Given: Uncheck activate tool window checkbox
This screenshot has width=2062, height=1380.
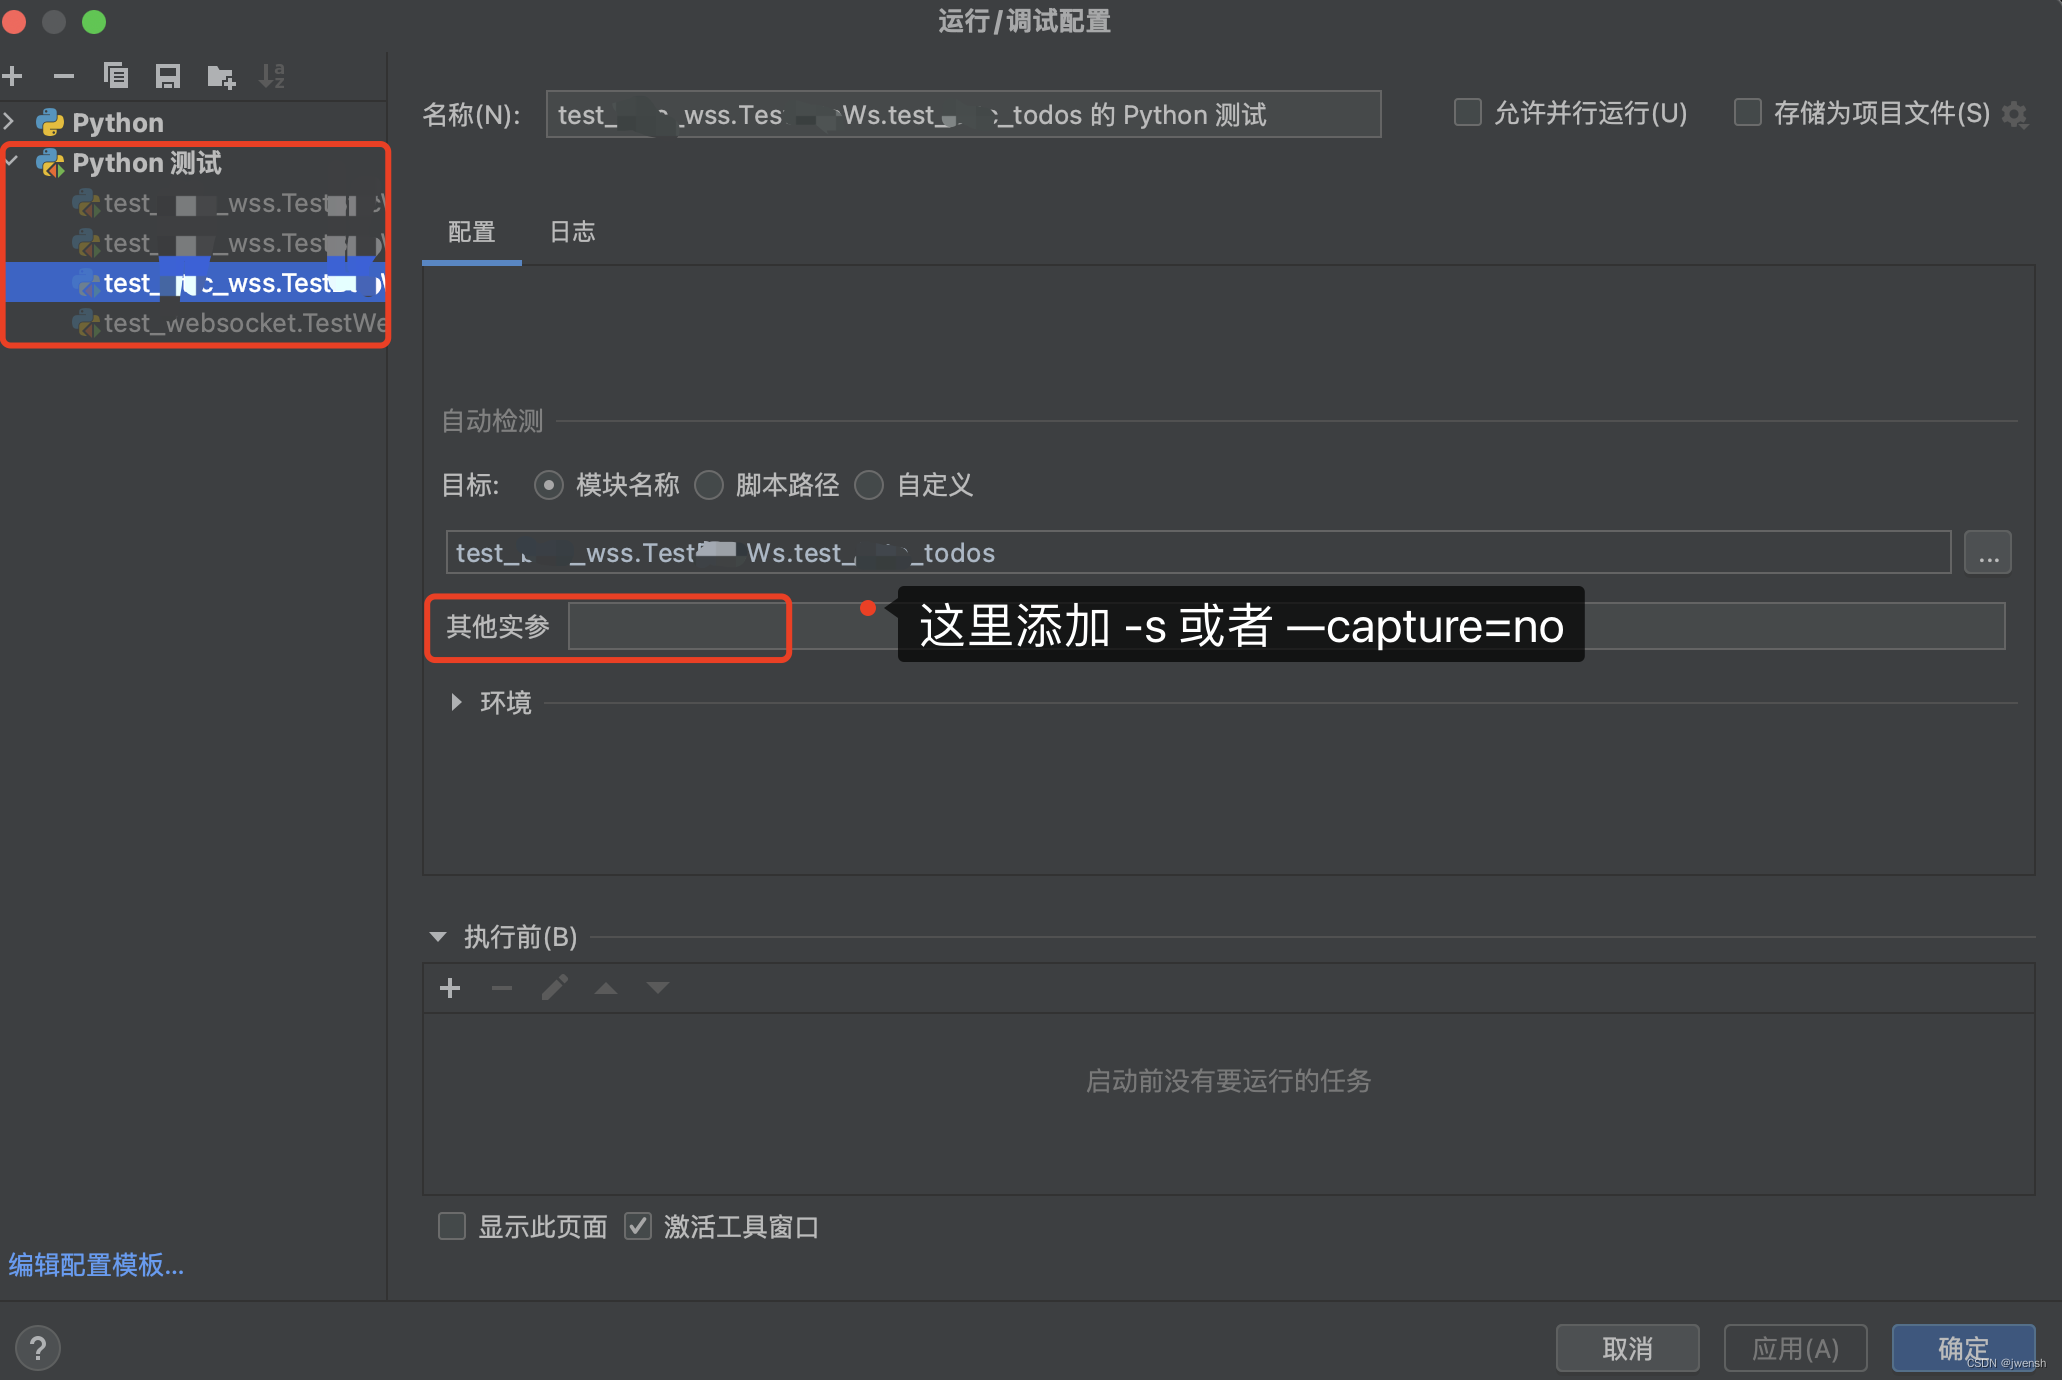Looking at the screenshot, I should coord(638,1226).
